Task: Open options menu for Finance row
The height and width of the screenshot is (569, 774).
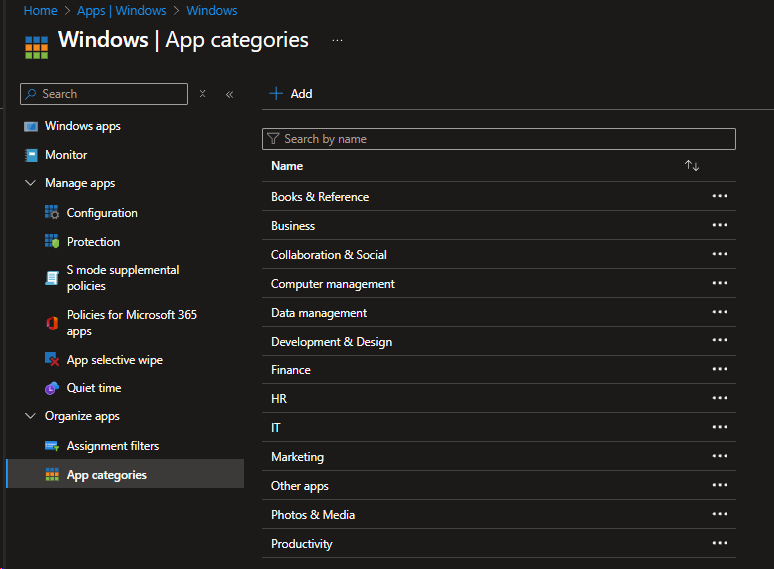Action: [720, 369]
